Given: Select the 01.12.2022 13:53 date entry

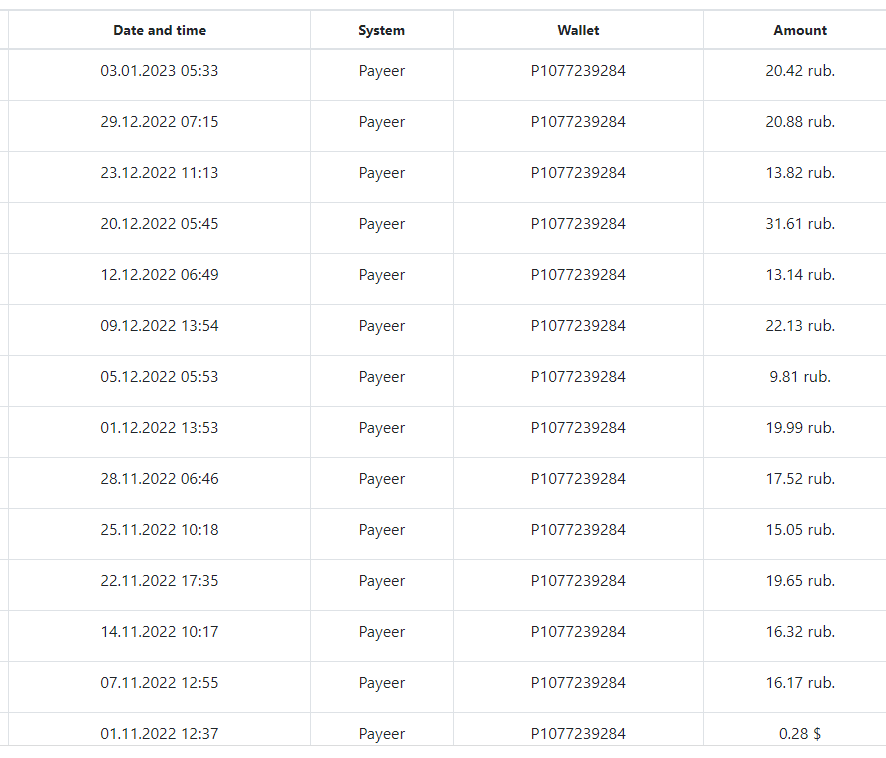Looking at the screenshot, I should 159,428.
